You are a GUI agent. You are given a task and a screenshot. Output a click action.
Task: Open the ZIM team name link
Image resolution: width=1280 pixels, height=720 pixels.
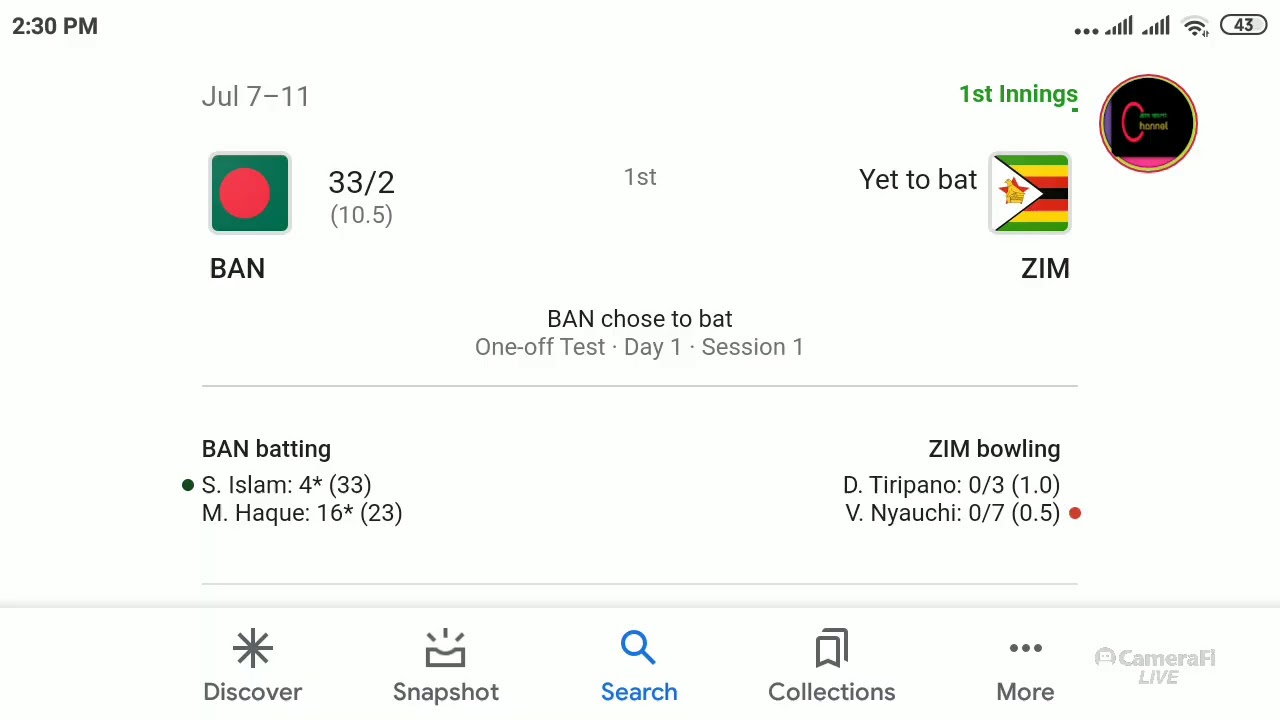click(1045, 268)
